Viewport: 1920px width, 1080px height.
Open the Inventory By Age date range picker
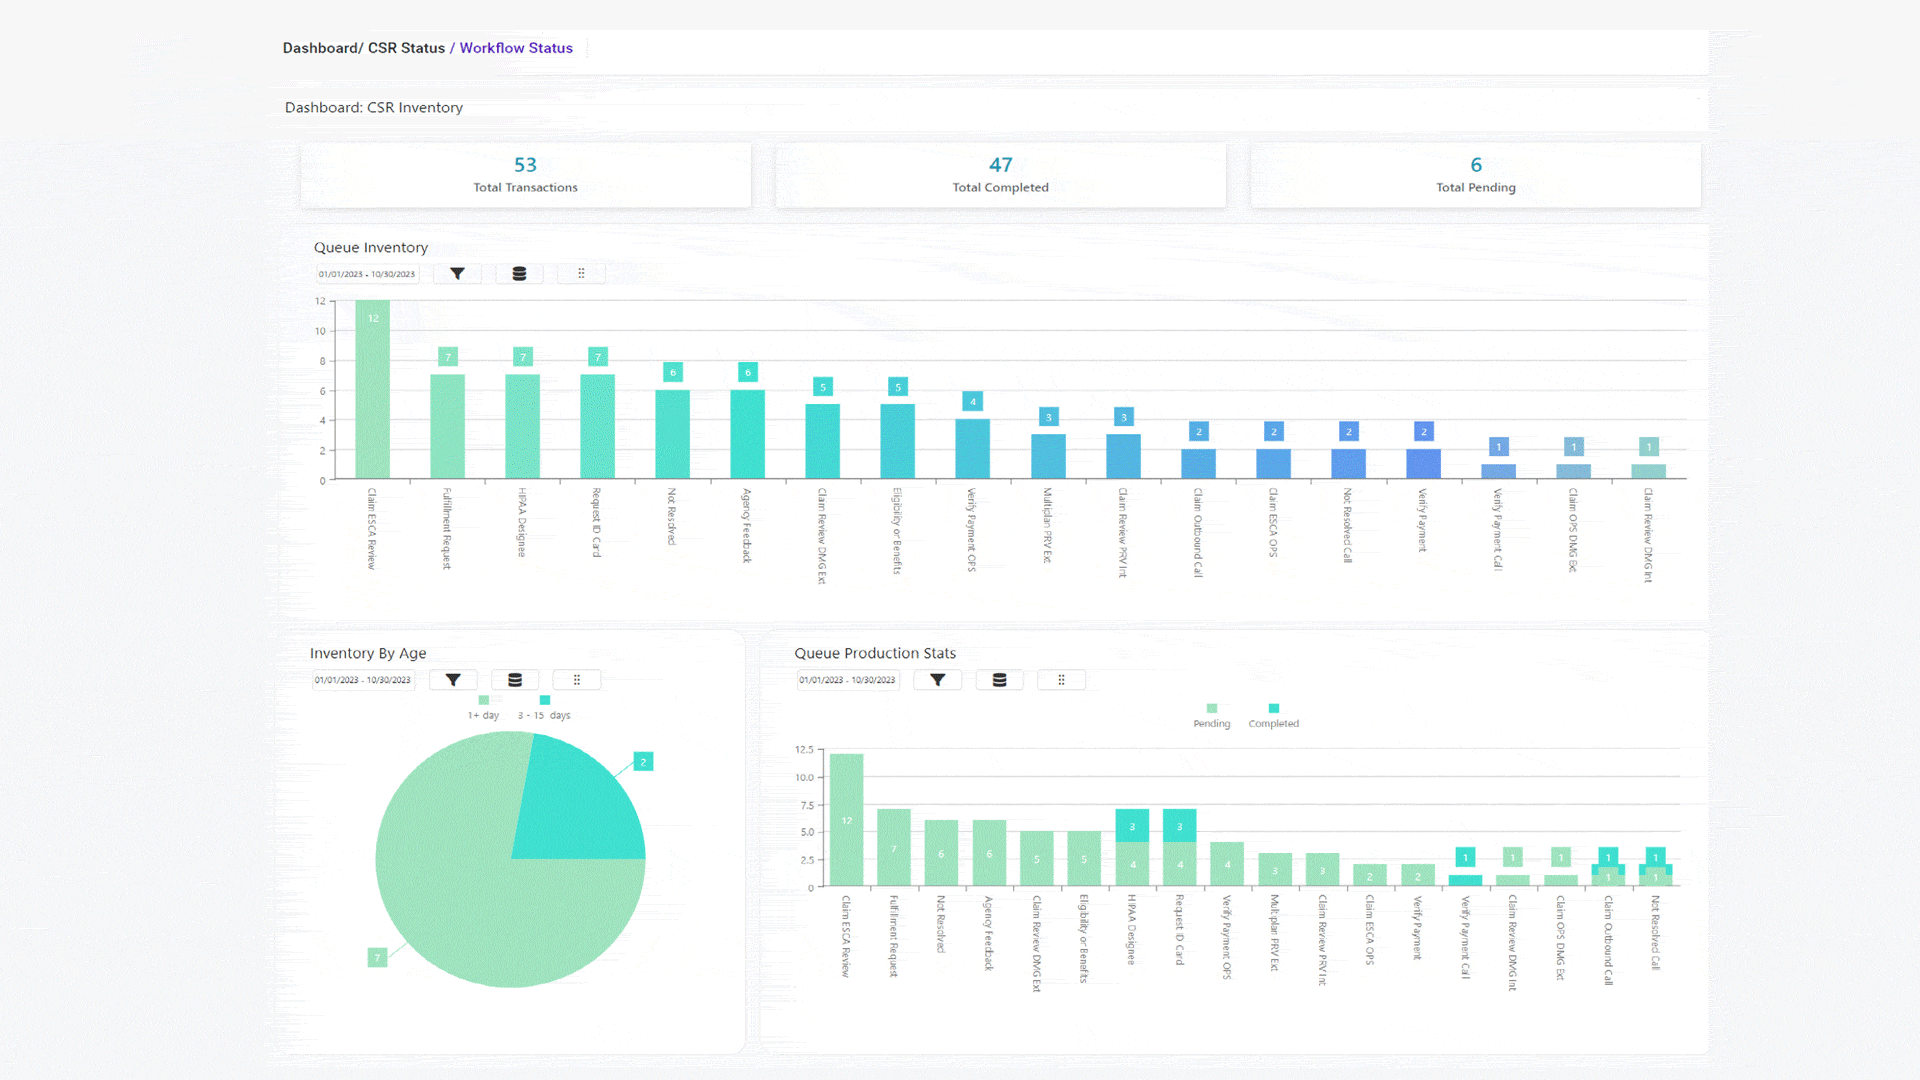pos(363,680)
